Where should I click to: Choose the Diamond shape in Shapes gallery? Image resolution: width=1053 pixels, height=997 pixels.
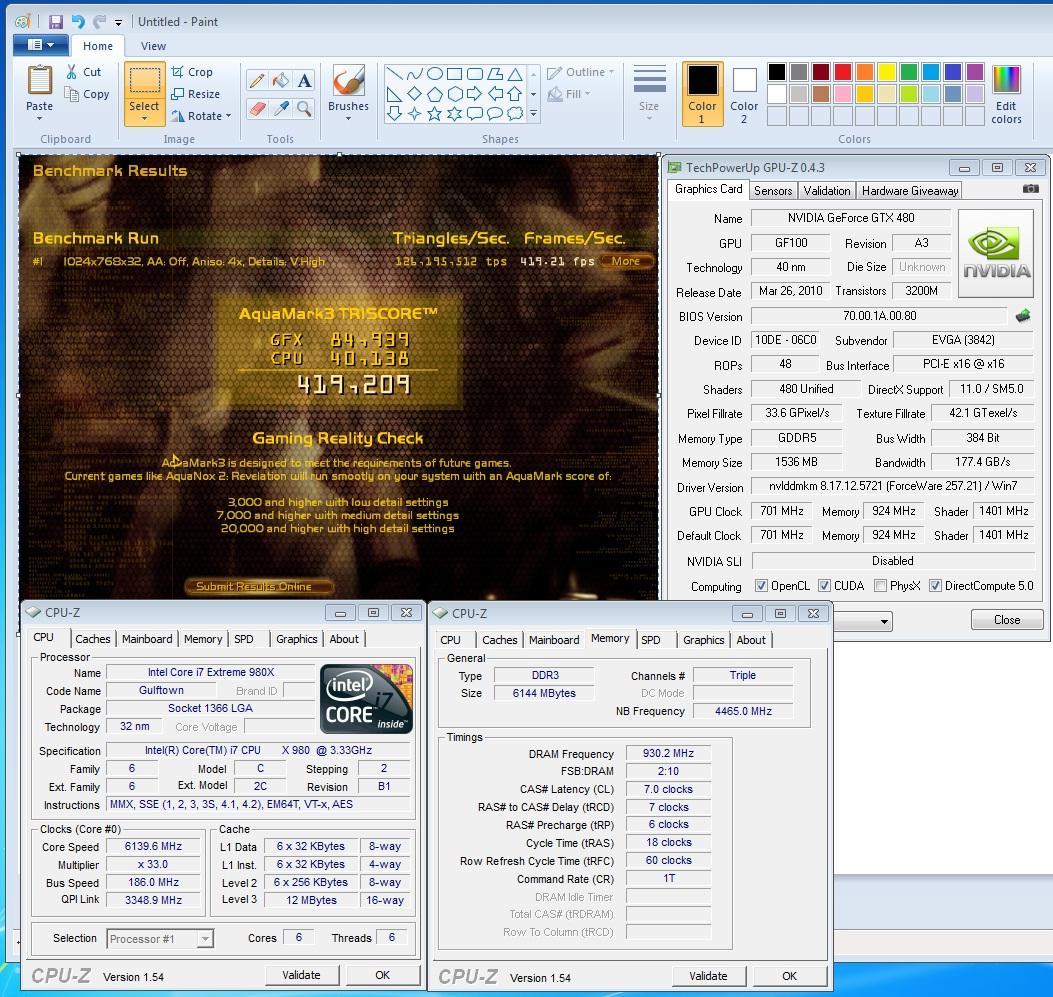click(x=414, y=93)
